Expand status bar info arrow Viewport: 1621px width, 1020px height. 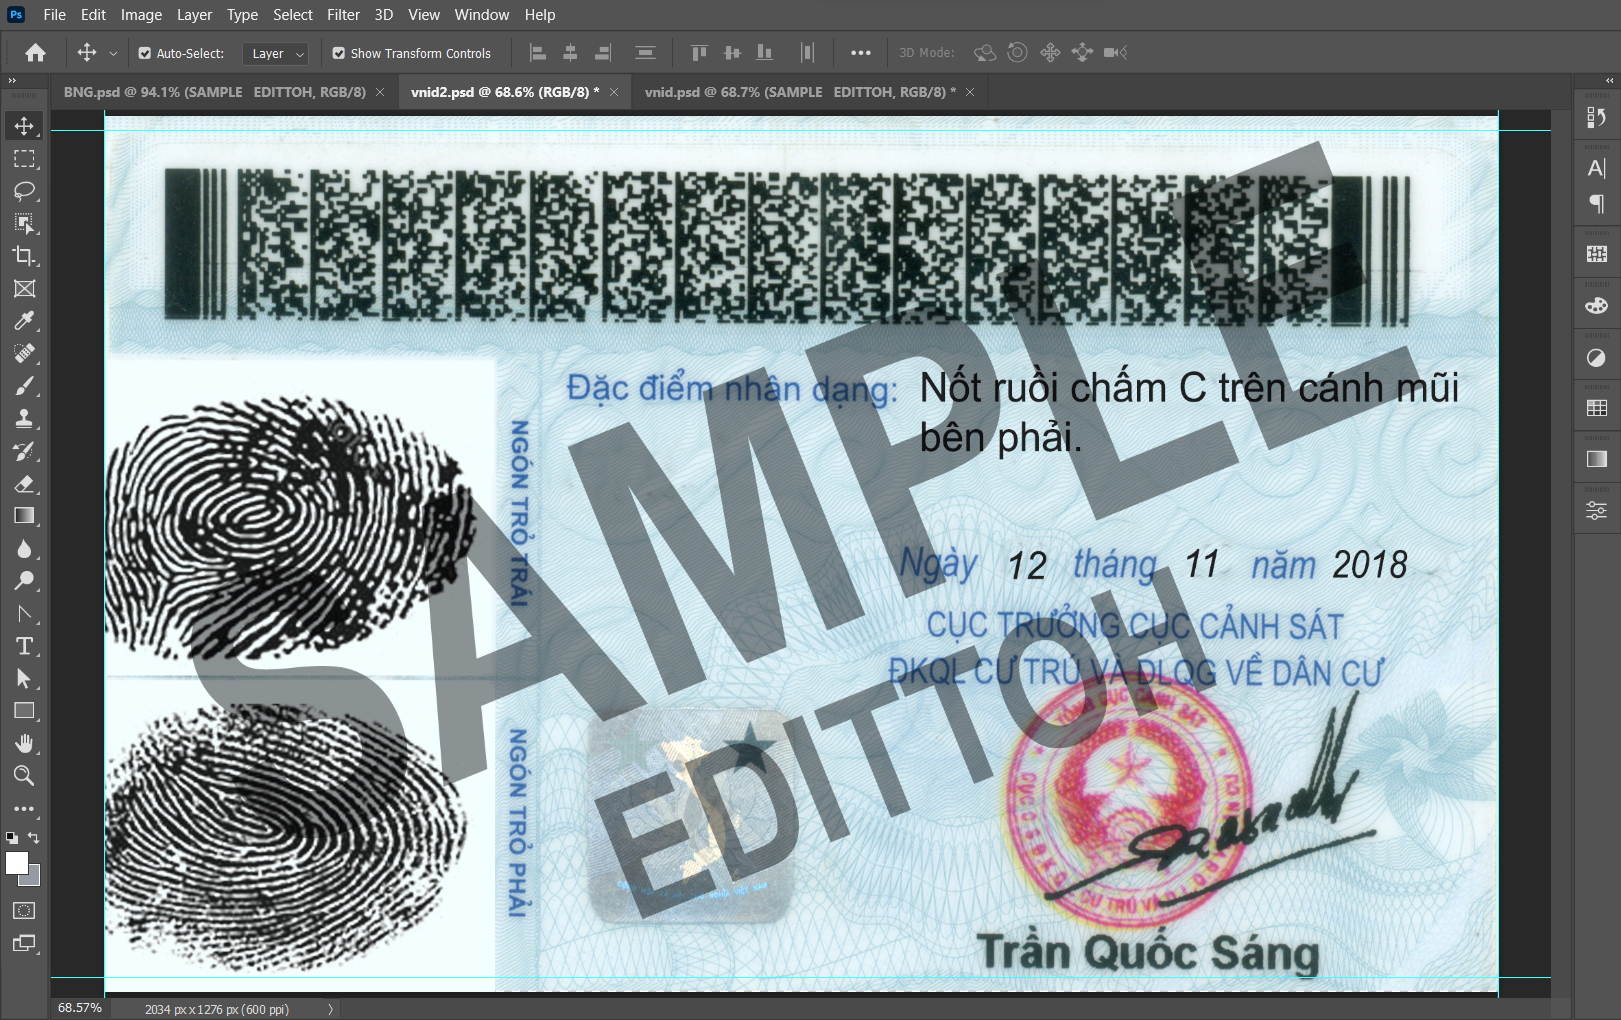pos(330,1009)
